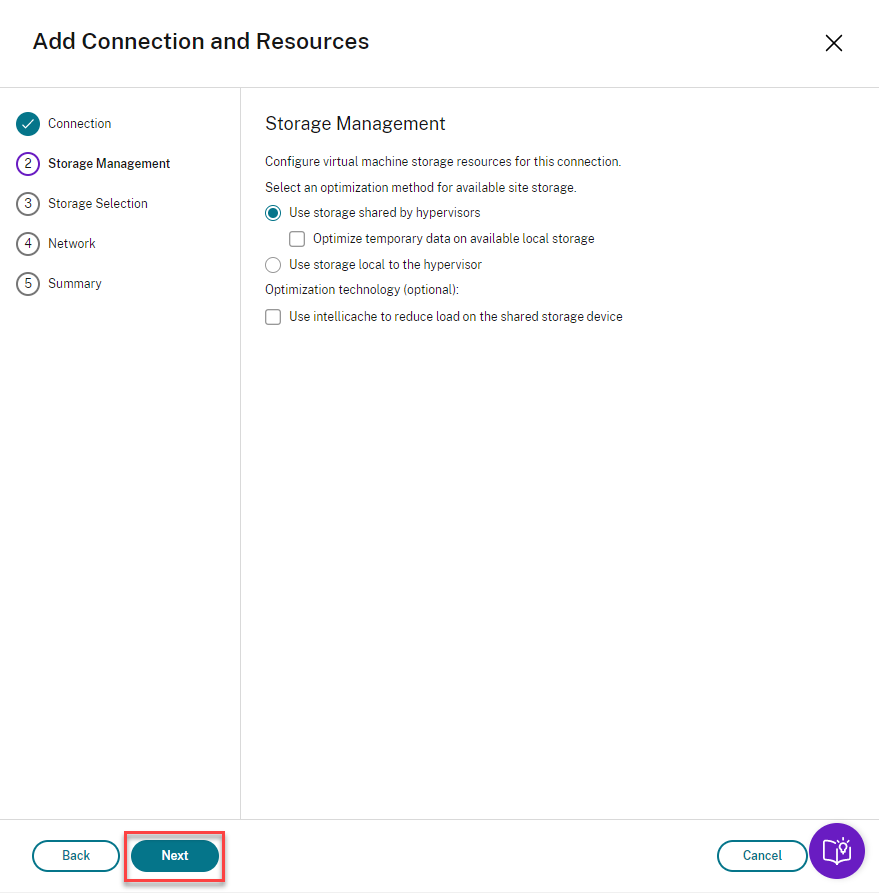Click the Summary step 5 icon
The height and width of the screenshot is (893, 879).
[x=28, y=284]
